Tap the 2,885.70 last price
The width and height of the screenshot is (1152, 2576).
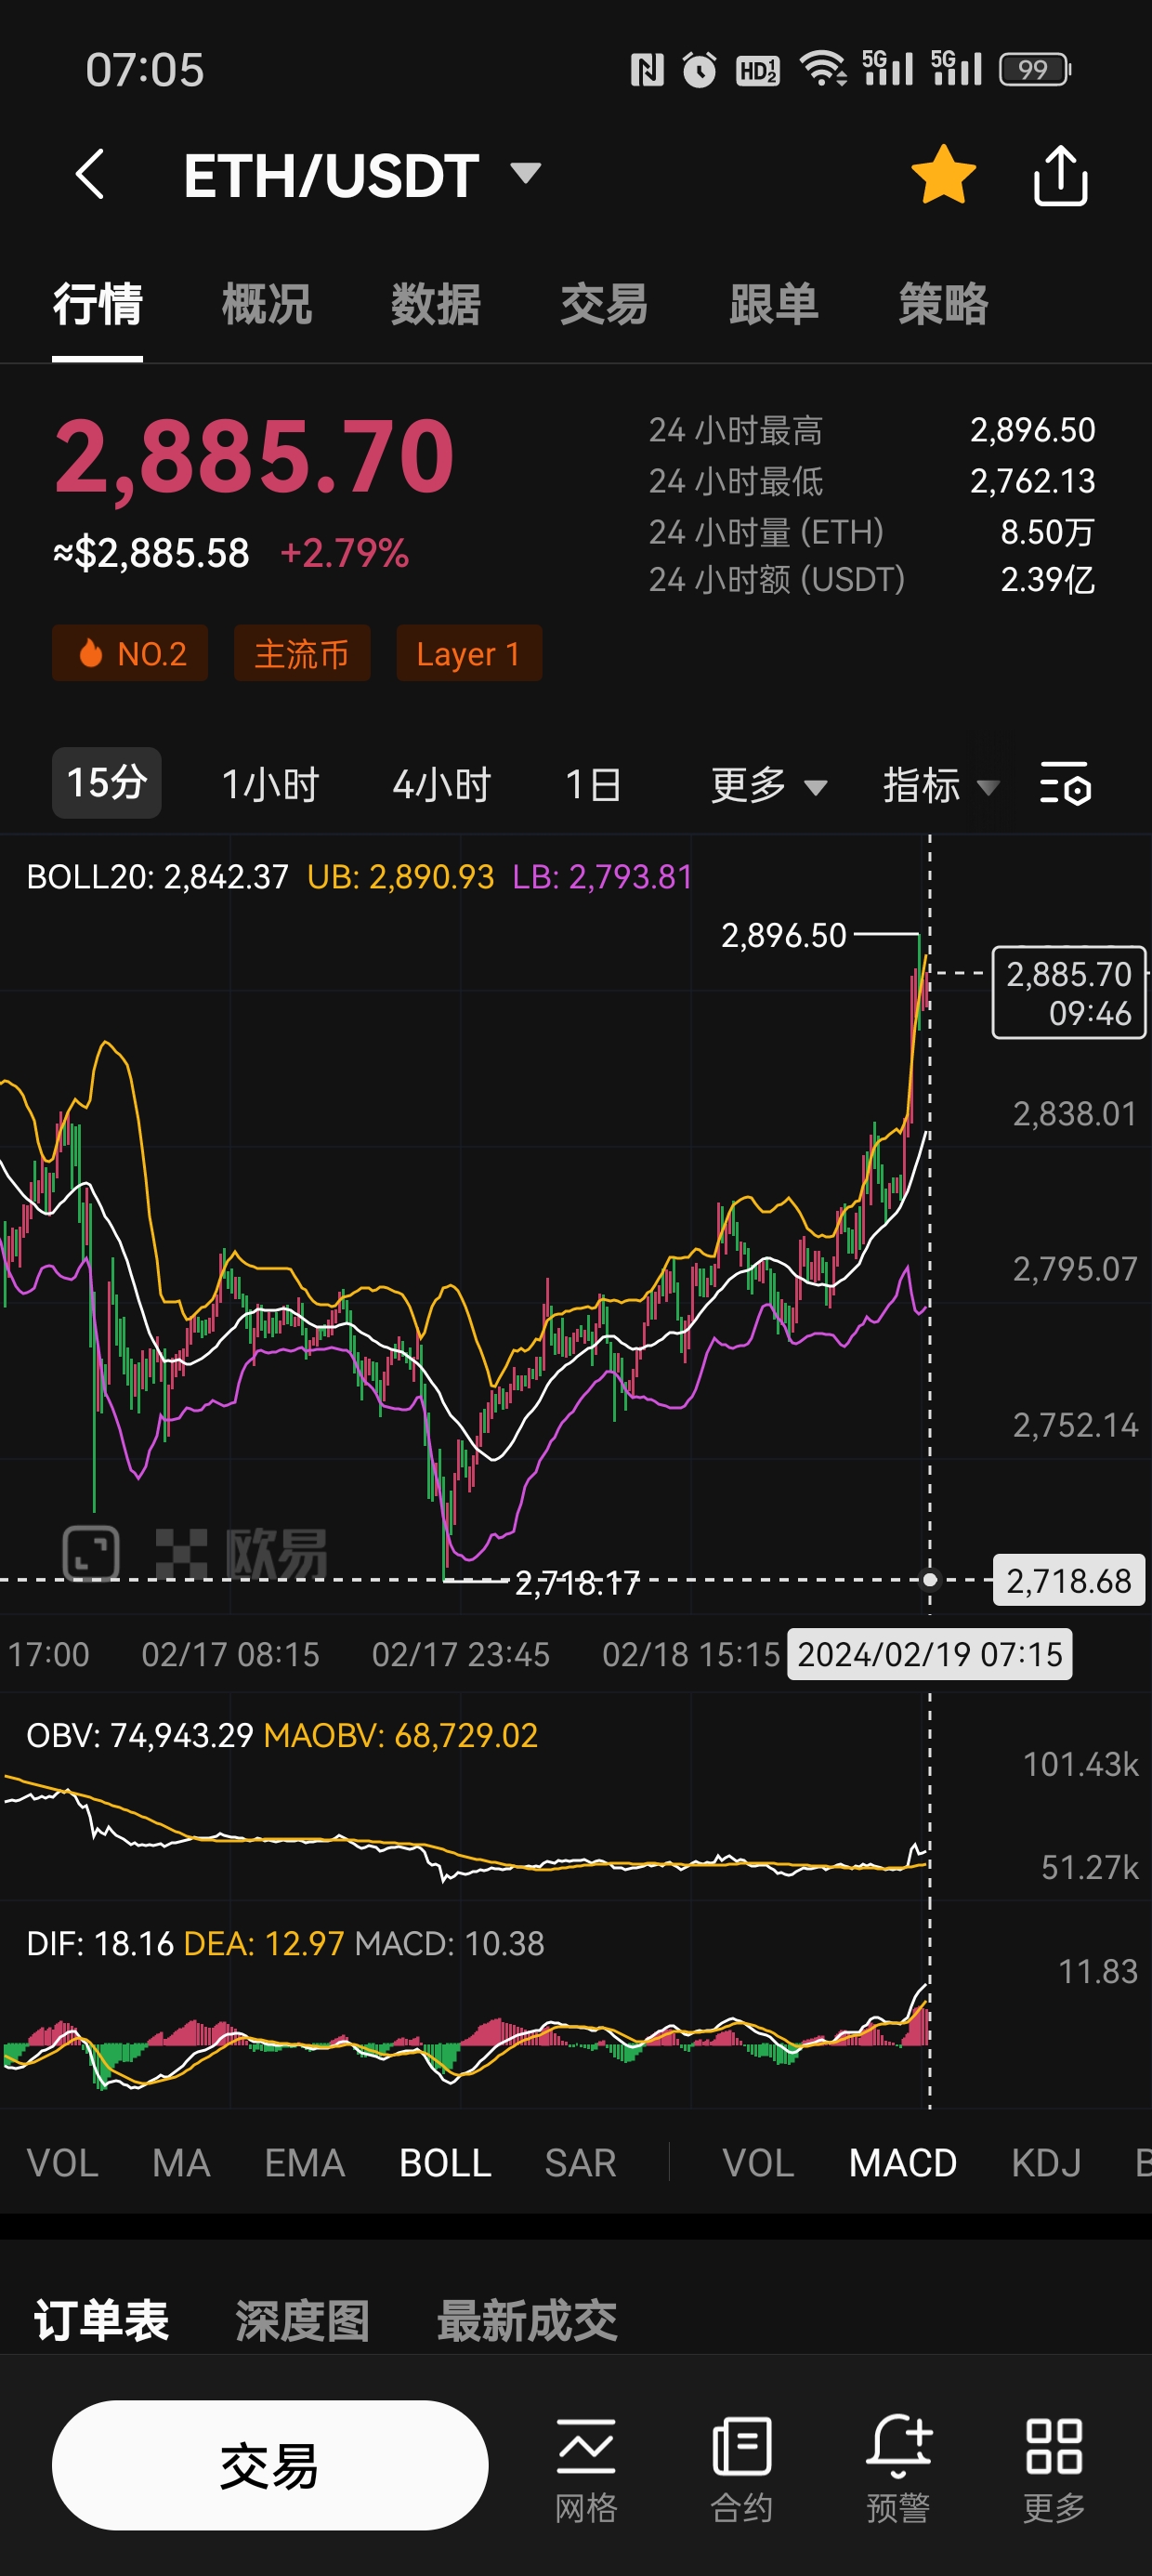(x=254, y=456)
